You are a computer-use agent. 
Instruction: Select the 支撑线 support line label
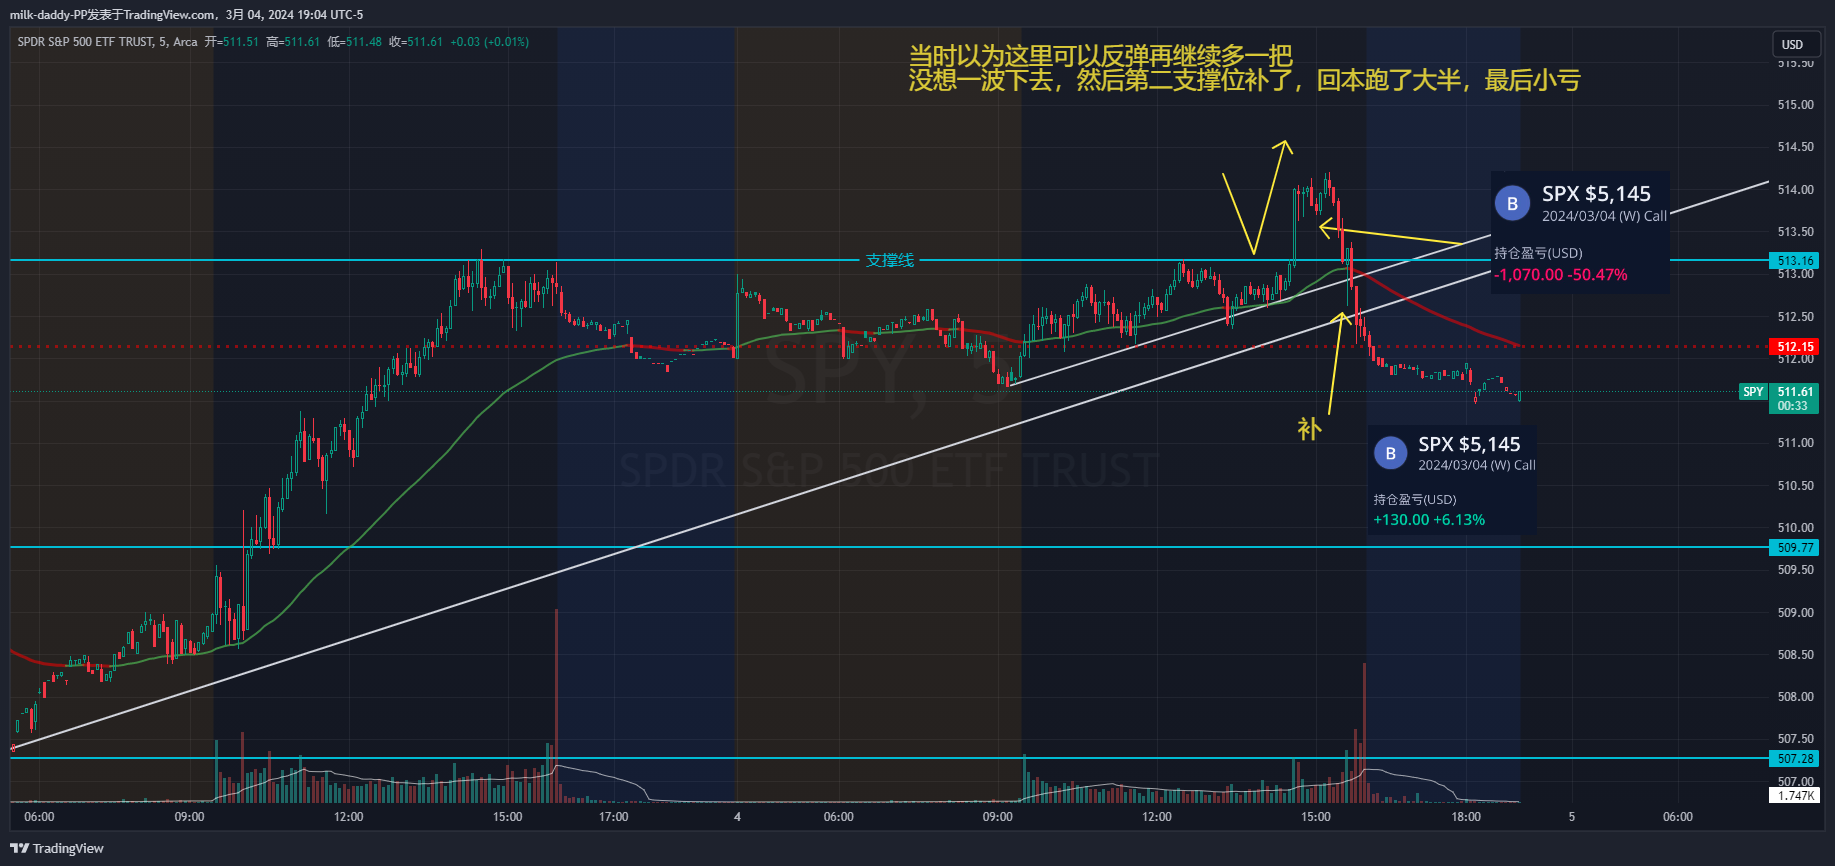coord(889,261)
